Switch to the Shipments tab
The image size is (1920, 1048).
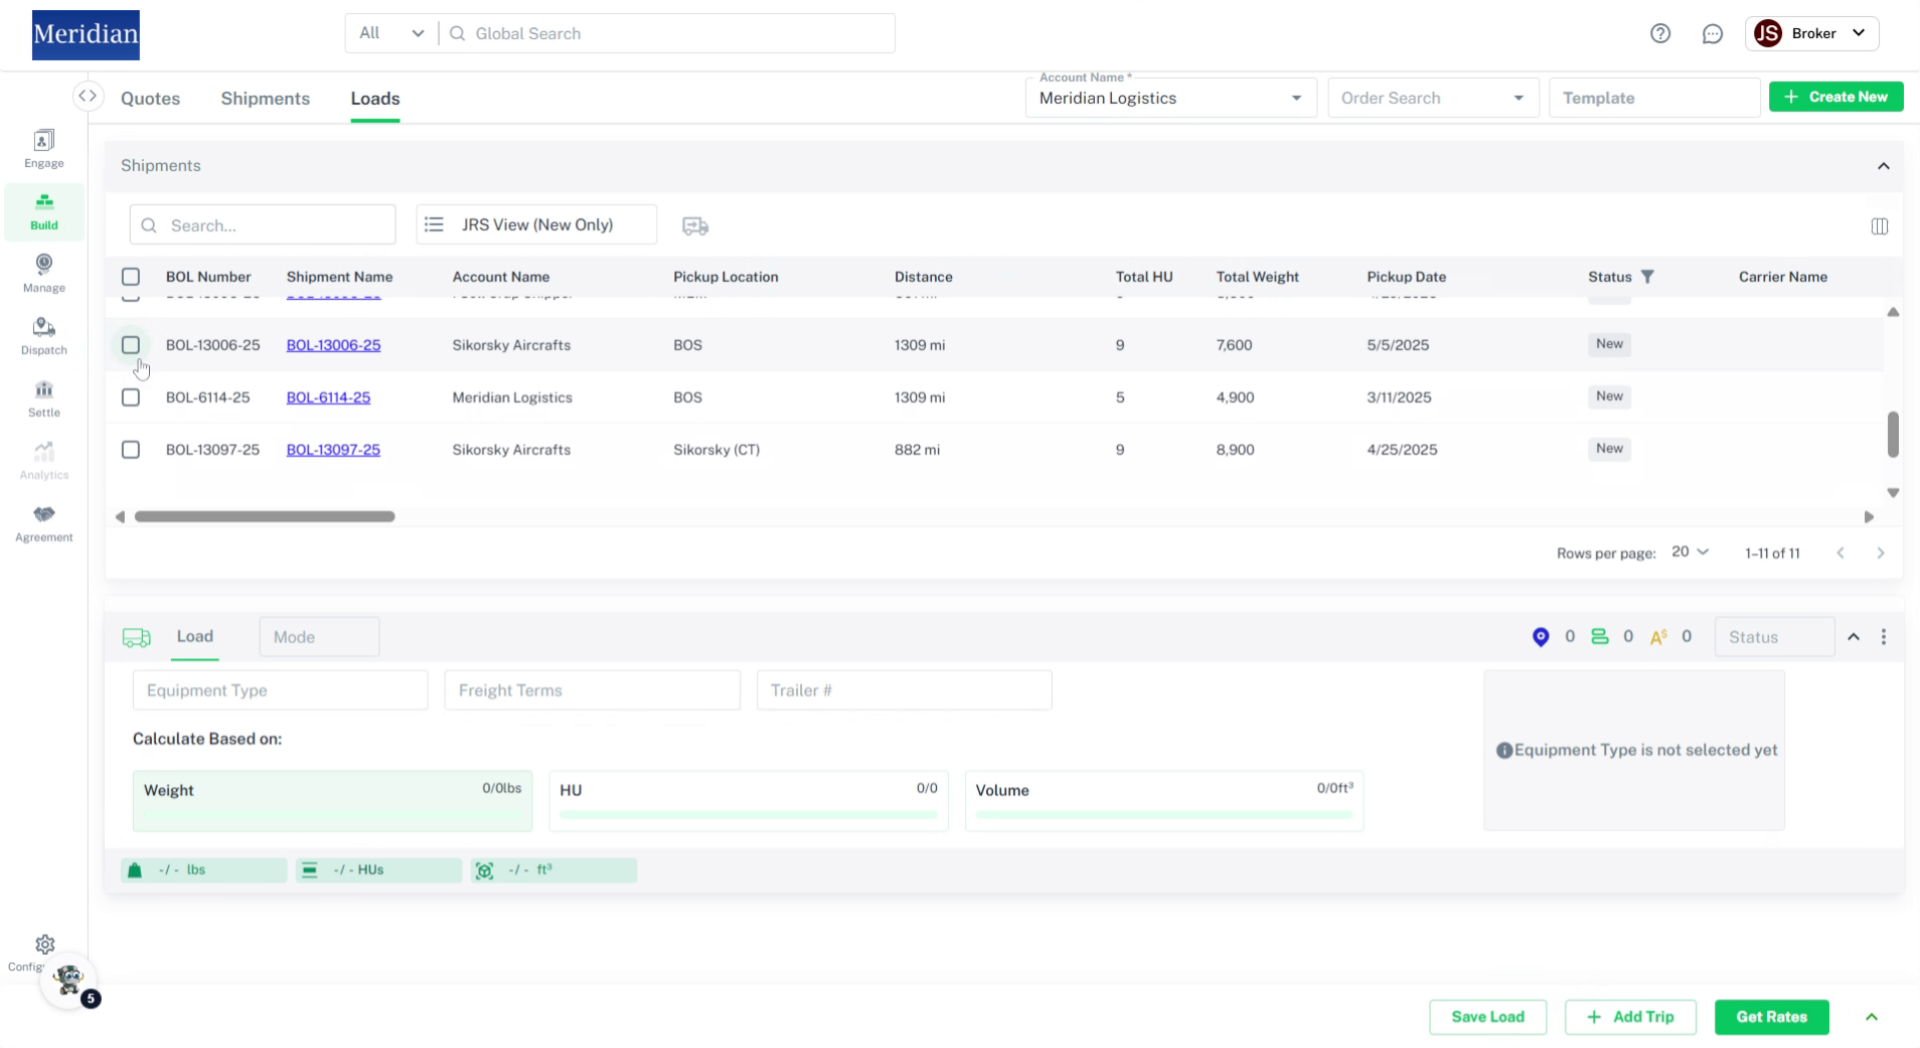coord(265,98)
